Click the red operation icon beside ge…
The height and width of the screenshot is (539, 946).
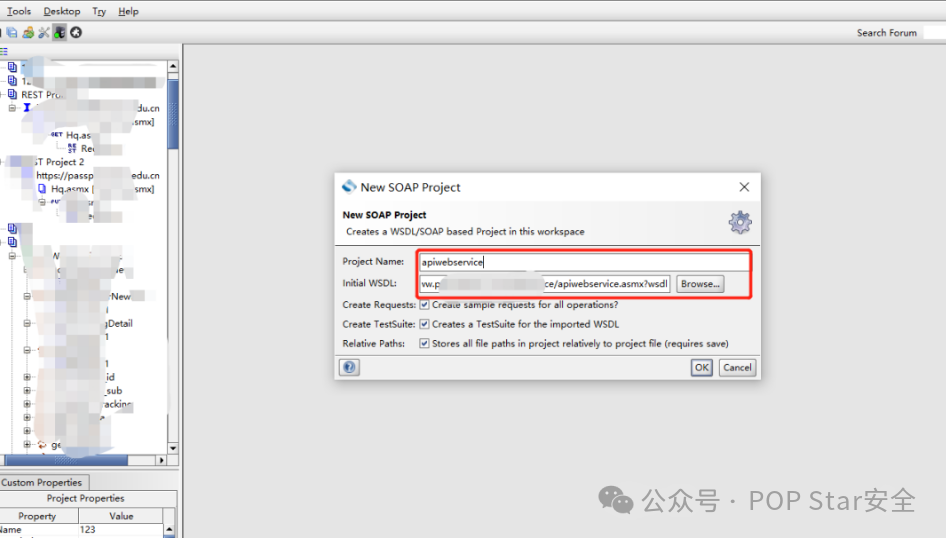[42, 445]
